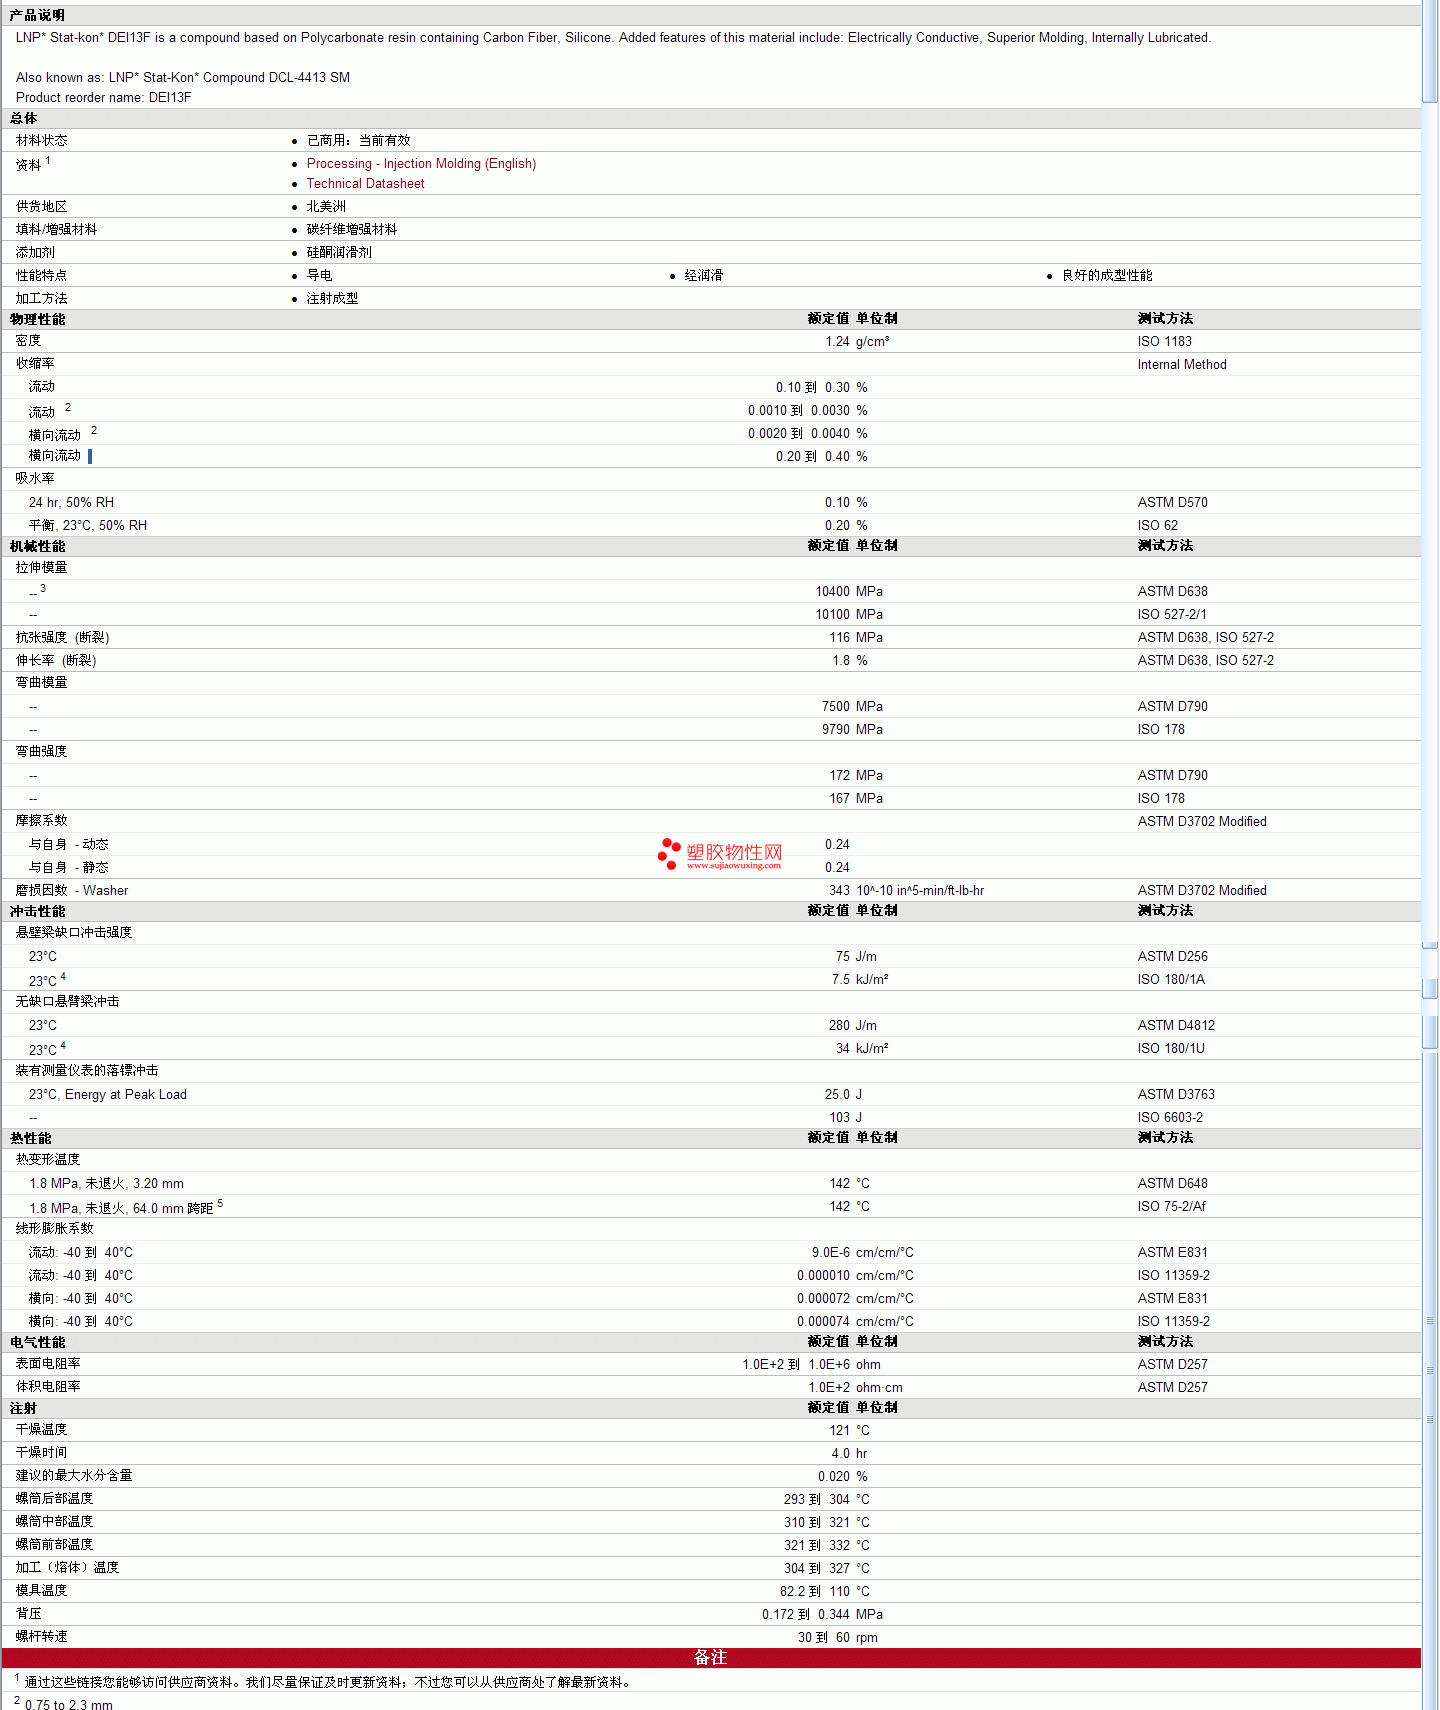Viewport: 1440px width, 1710px height.
Task: Click the density value 1.24 g/cm³
Action: pyautogui.click(x=857, y=342)
